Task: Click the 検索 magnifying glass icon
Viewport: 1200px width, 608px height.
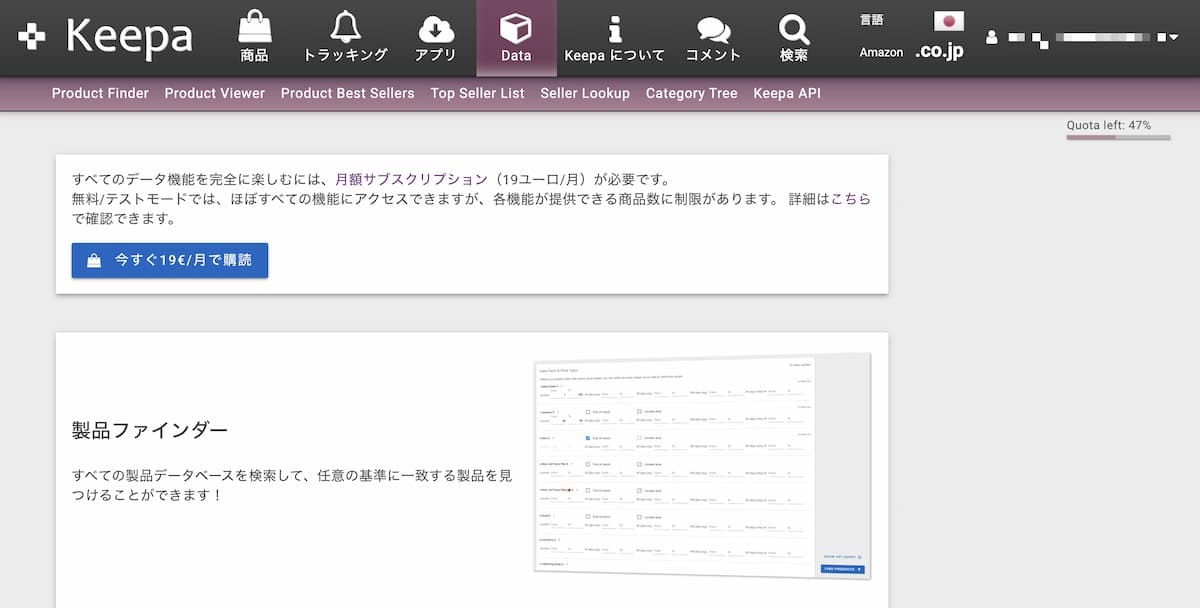Action: pos(793,27)
